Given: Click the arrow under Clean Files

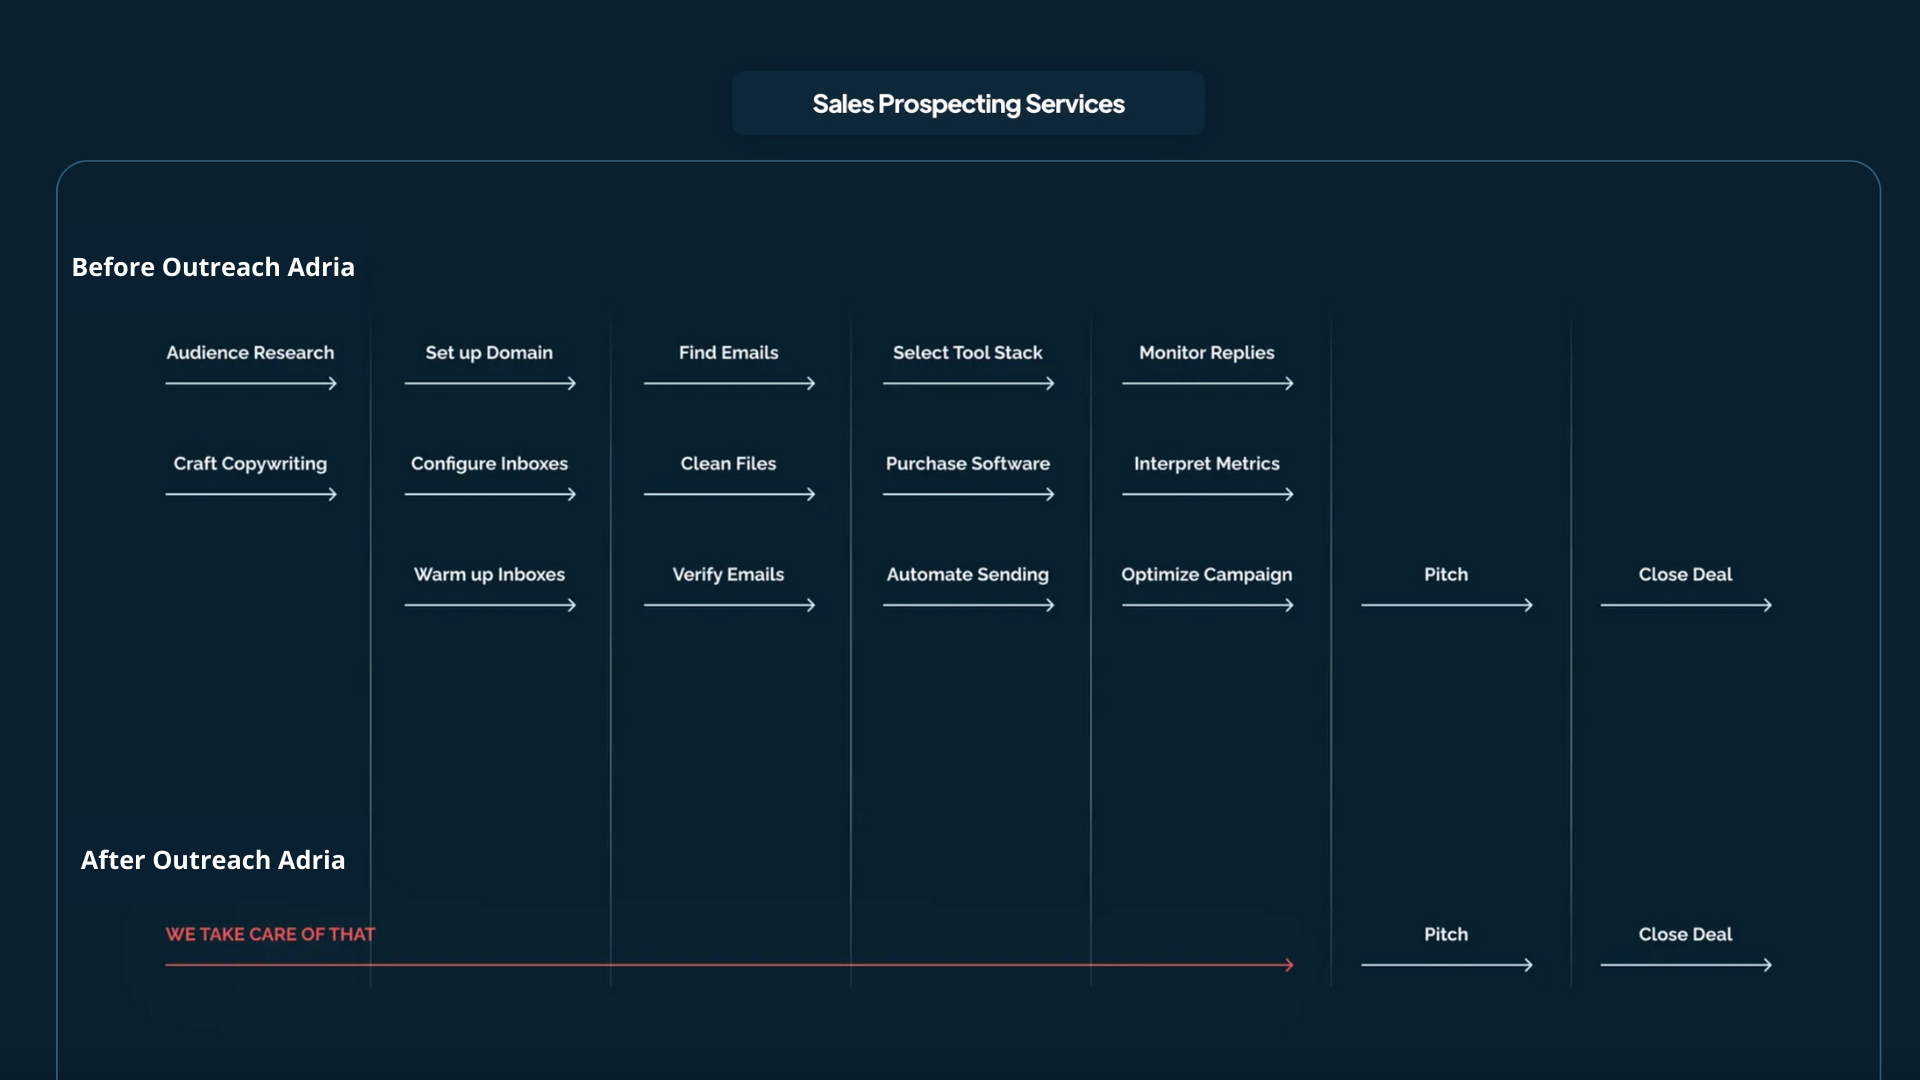Looking at the screenshot, I should click(x=729, y=495).
